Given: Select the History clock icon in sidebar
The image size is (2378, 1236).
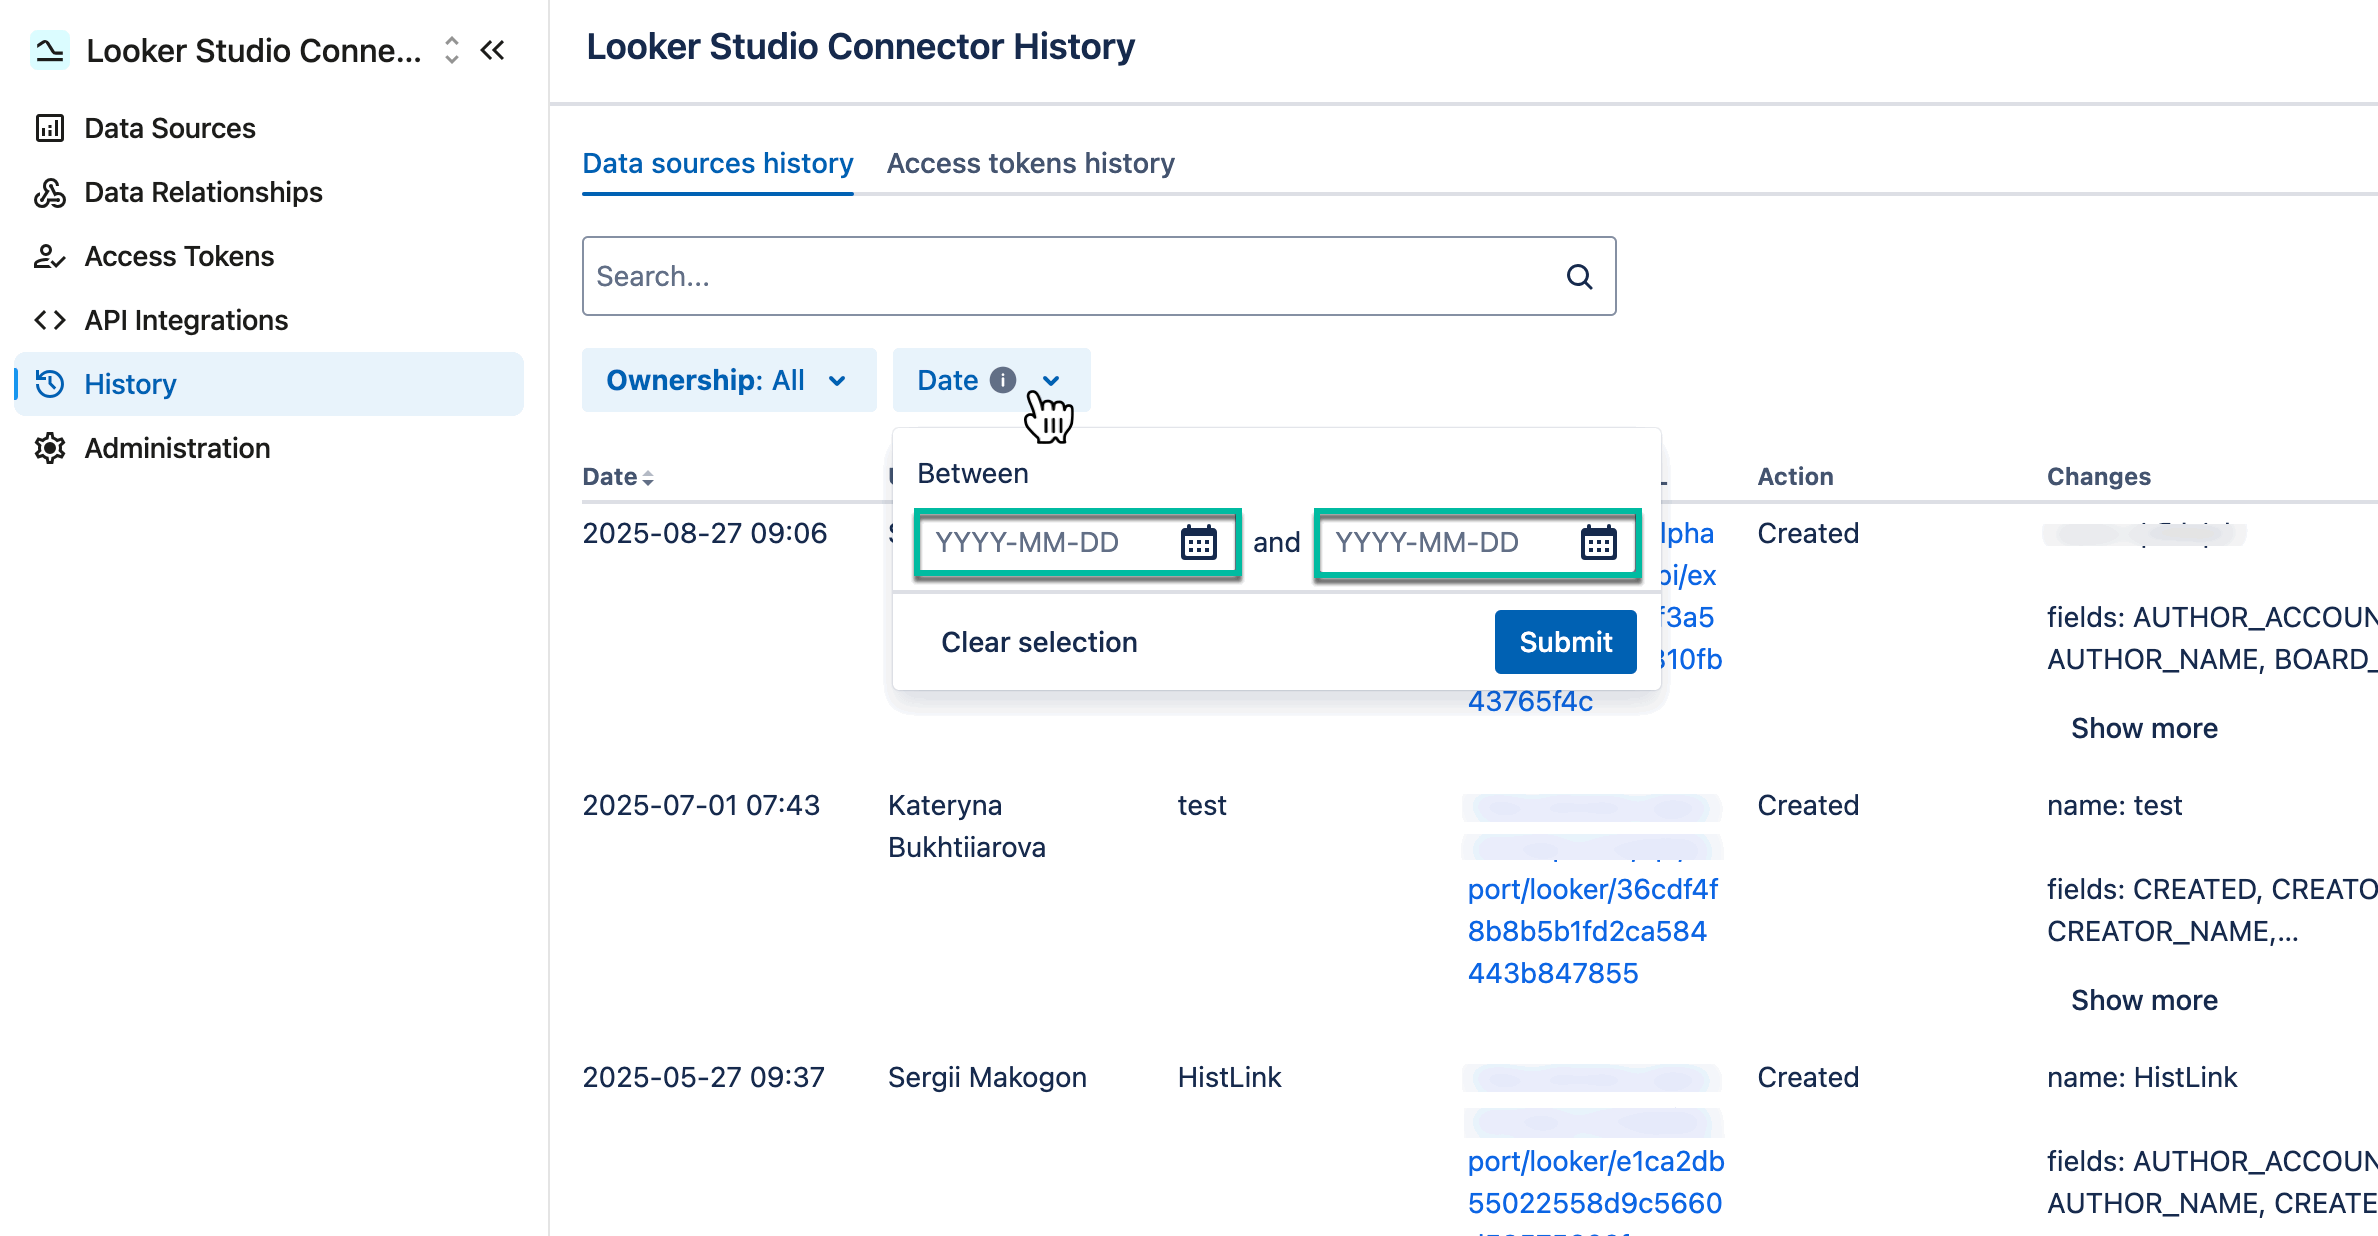Looking at the screenshot, I should [50, 384].
